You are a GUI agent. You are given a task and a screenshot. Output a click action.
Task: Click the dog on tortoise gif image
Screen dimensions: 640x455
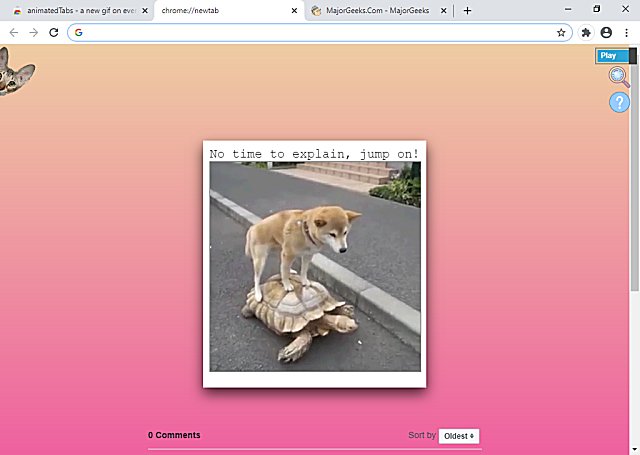314,266
